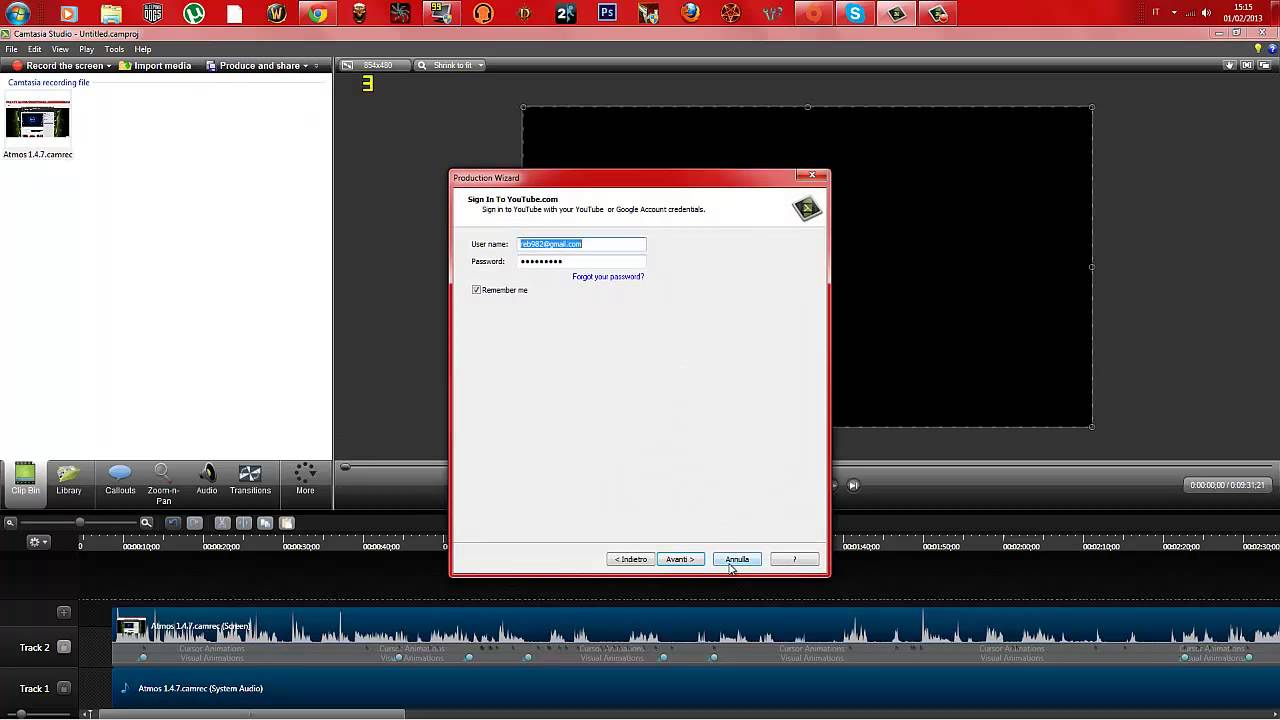Click the horizontal timeline scrollbar

[x=252, y=714]
